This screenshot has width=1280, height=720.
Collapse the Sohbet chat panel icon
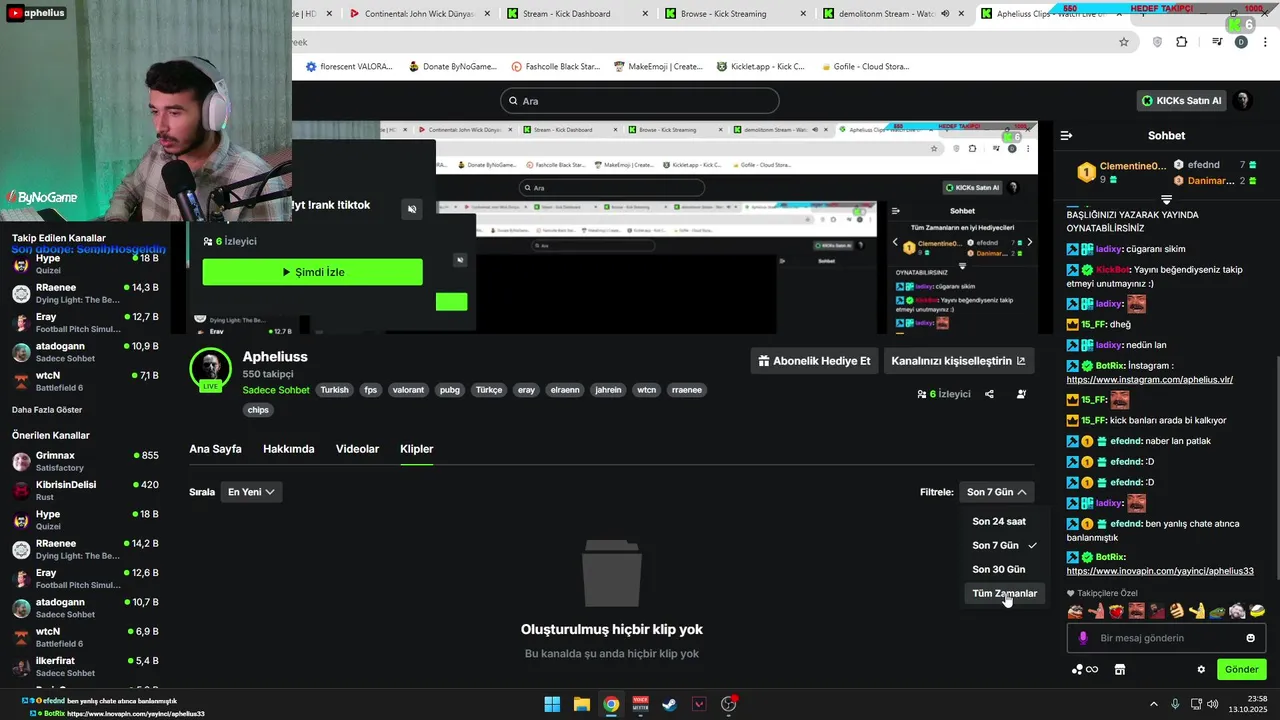click(x=1066, y=135)
